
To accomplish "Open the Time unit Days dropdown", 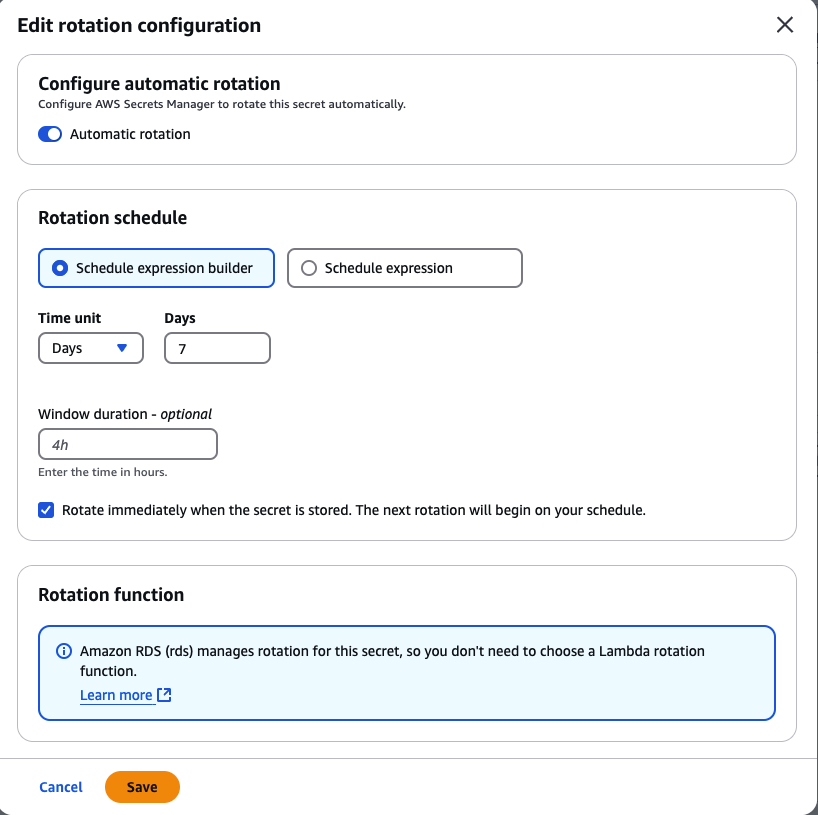I will [90, 348].
